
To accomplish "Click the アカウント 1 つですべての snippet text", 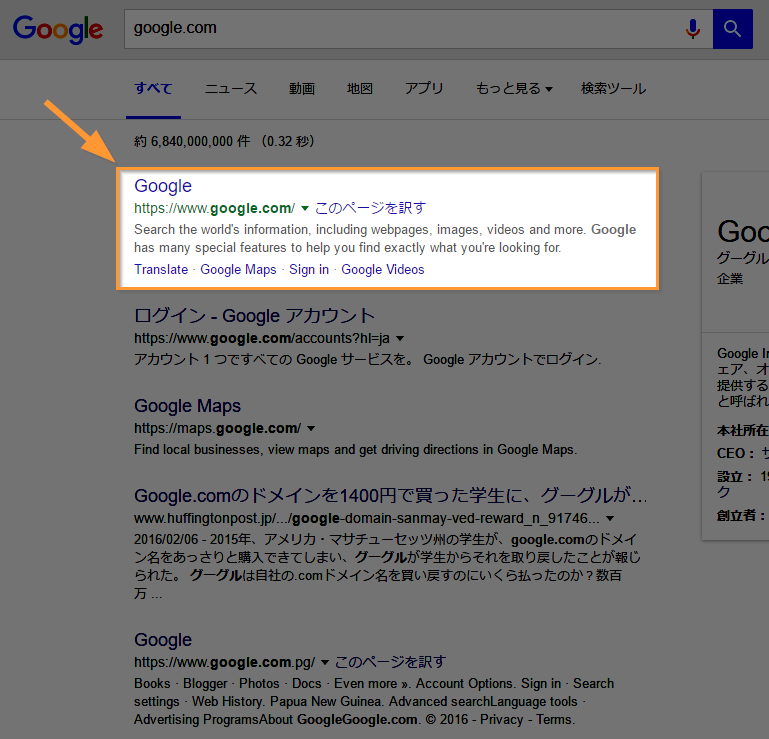I will 367,359.
